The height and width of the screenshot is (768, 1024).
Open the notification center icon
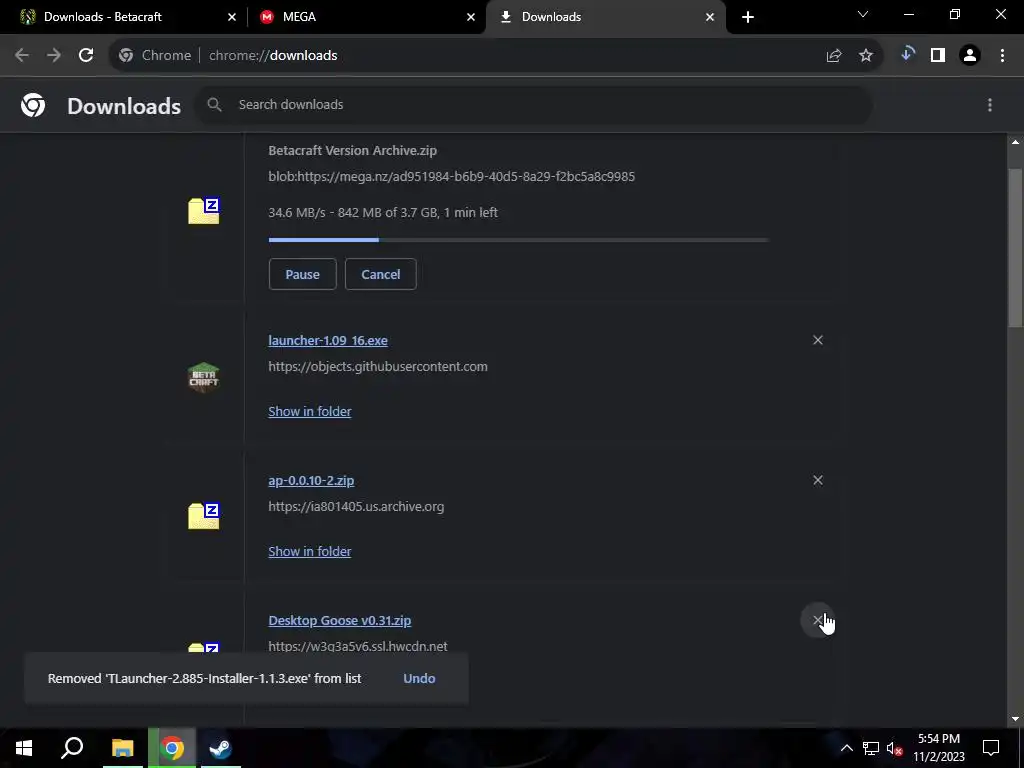(991, 748)
